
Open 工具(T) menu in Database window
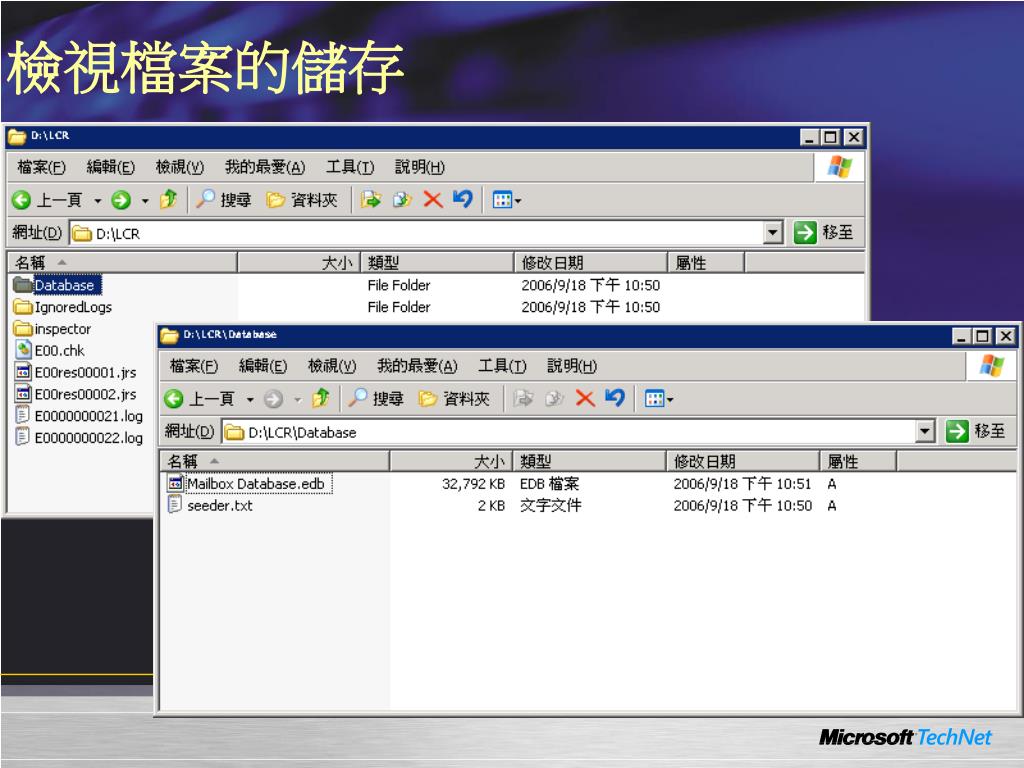coord(502,366)
